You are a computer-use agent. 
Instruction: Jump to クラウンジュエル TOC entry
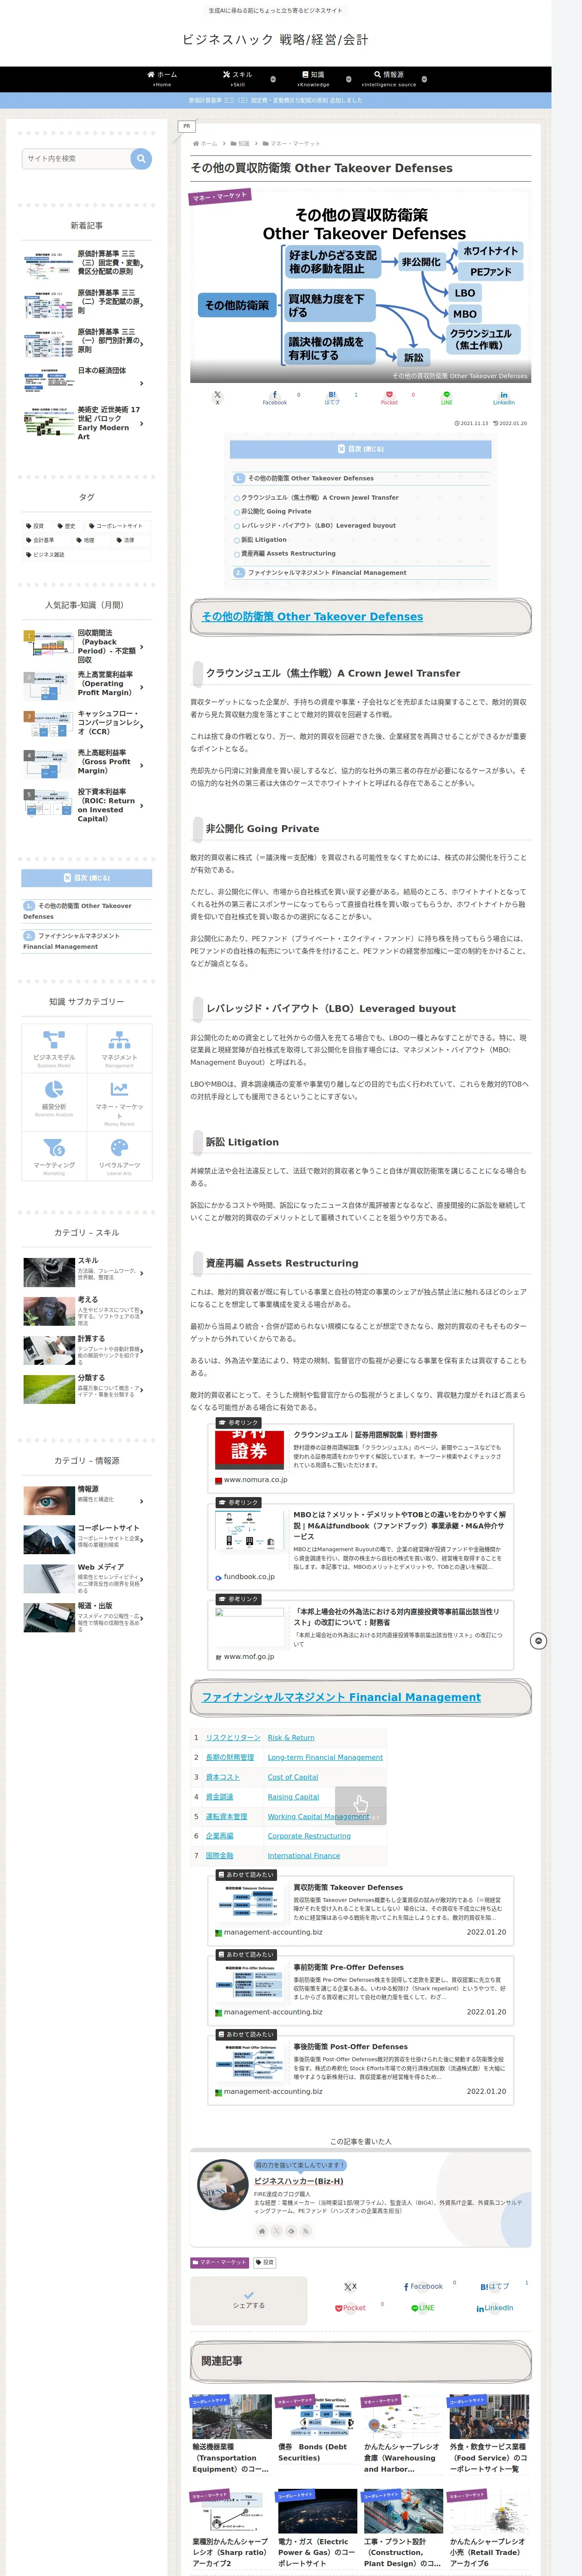(320, 497)
